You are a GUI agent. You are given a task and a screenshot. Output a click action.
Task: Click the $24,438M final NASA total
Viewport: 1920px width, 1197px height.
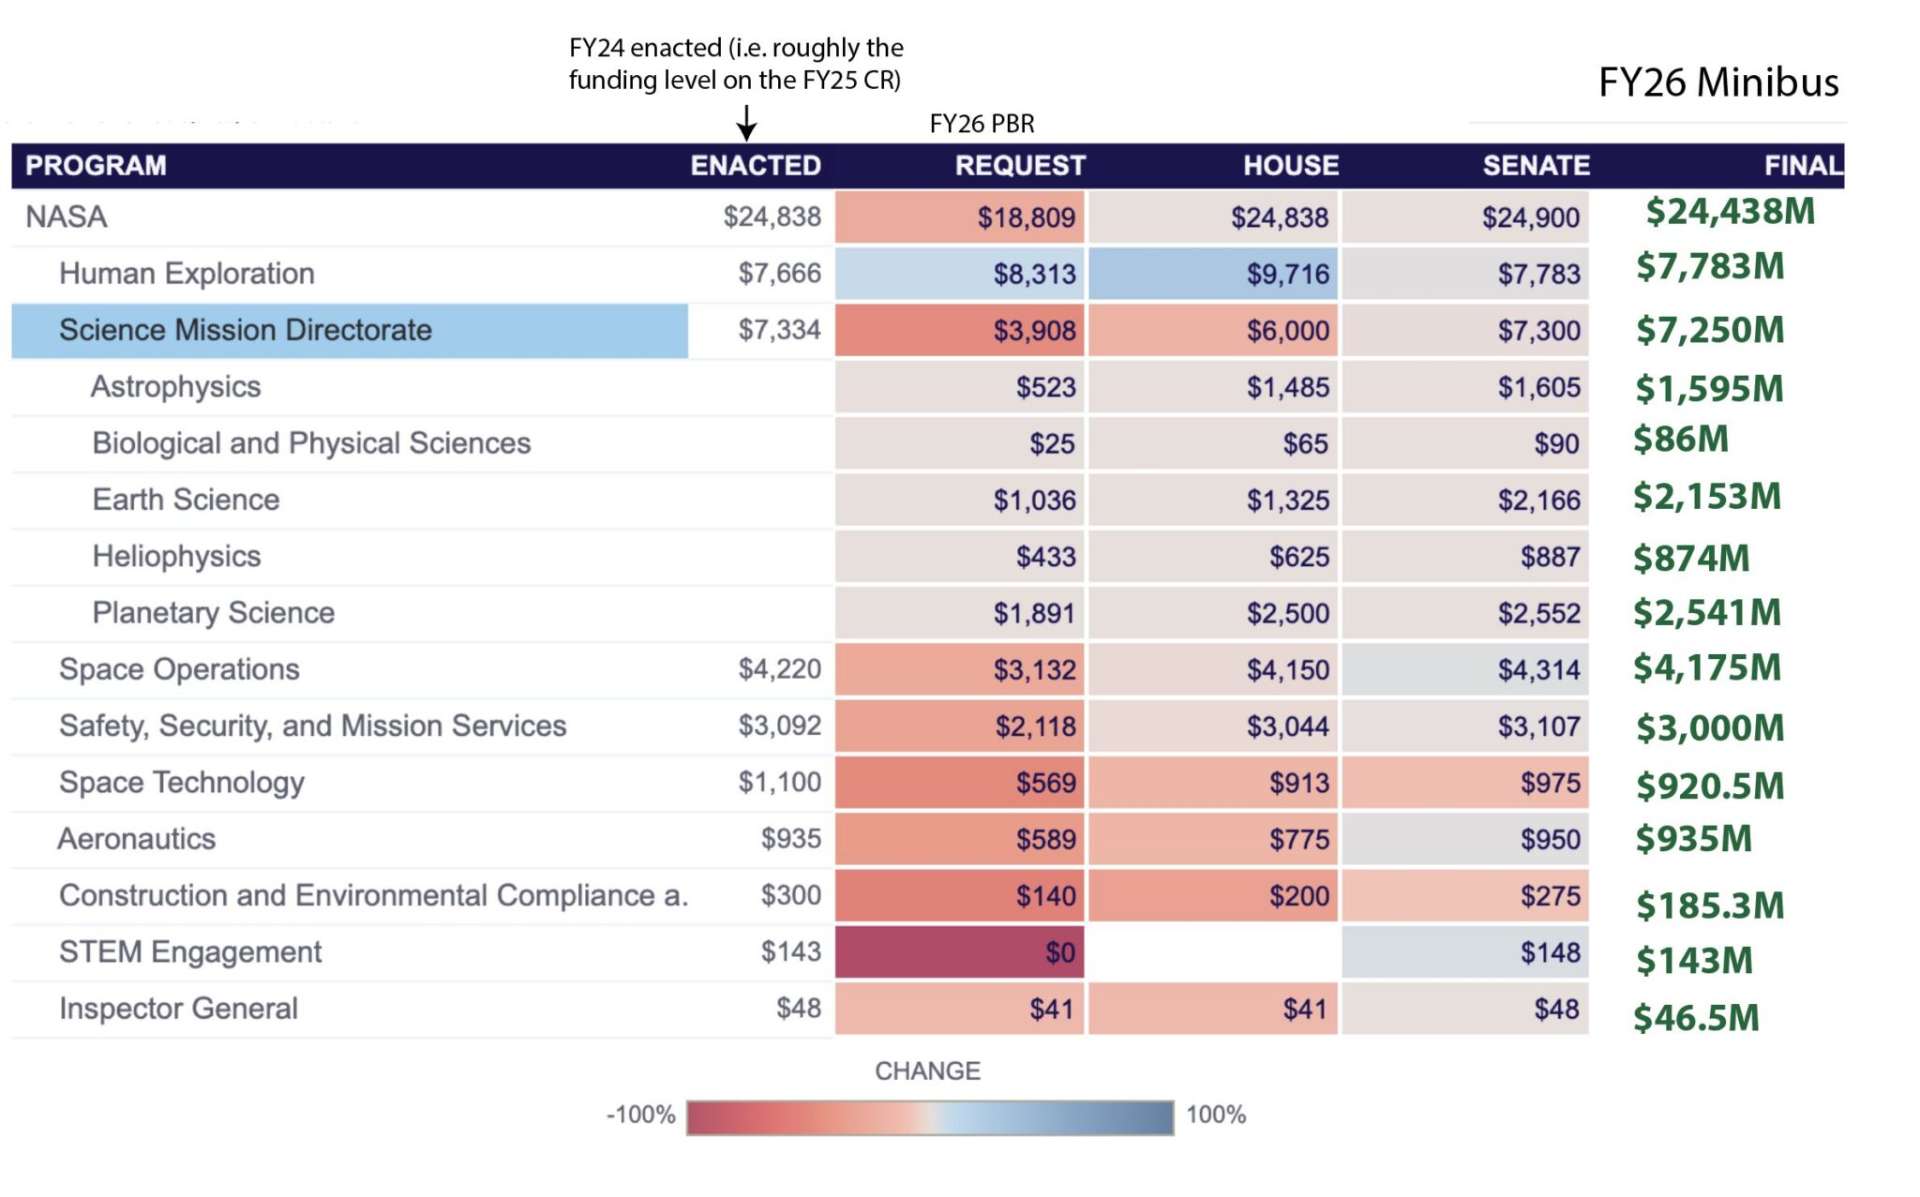pyautogui.click(x=1729, y=212)
